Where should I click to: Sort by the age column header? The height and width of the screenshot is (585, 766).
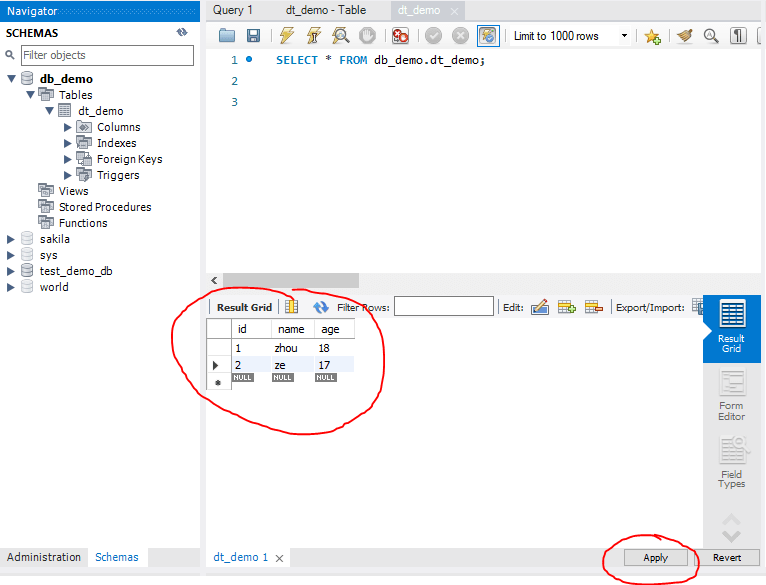334,329
